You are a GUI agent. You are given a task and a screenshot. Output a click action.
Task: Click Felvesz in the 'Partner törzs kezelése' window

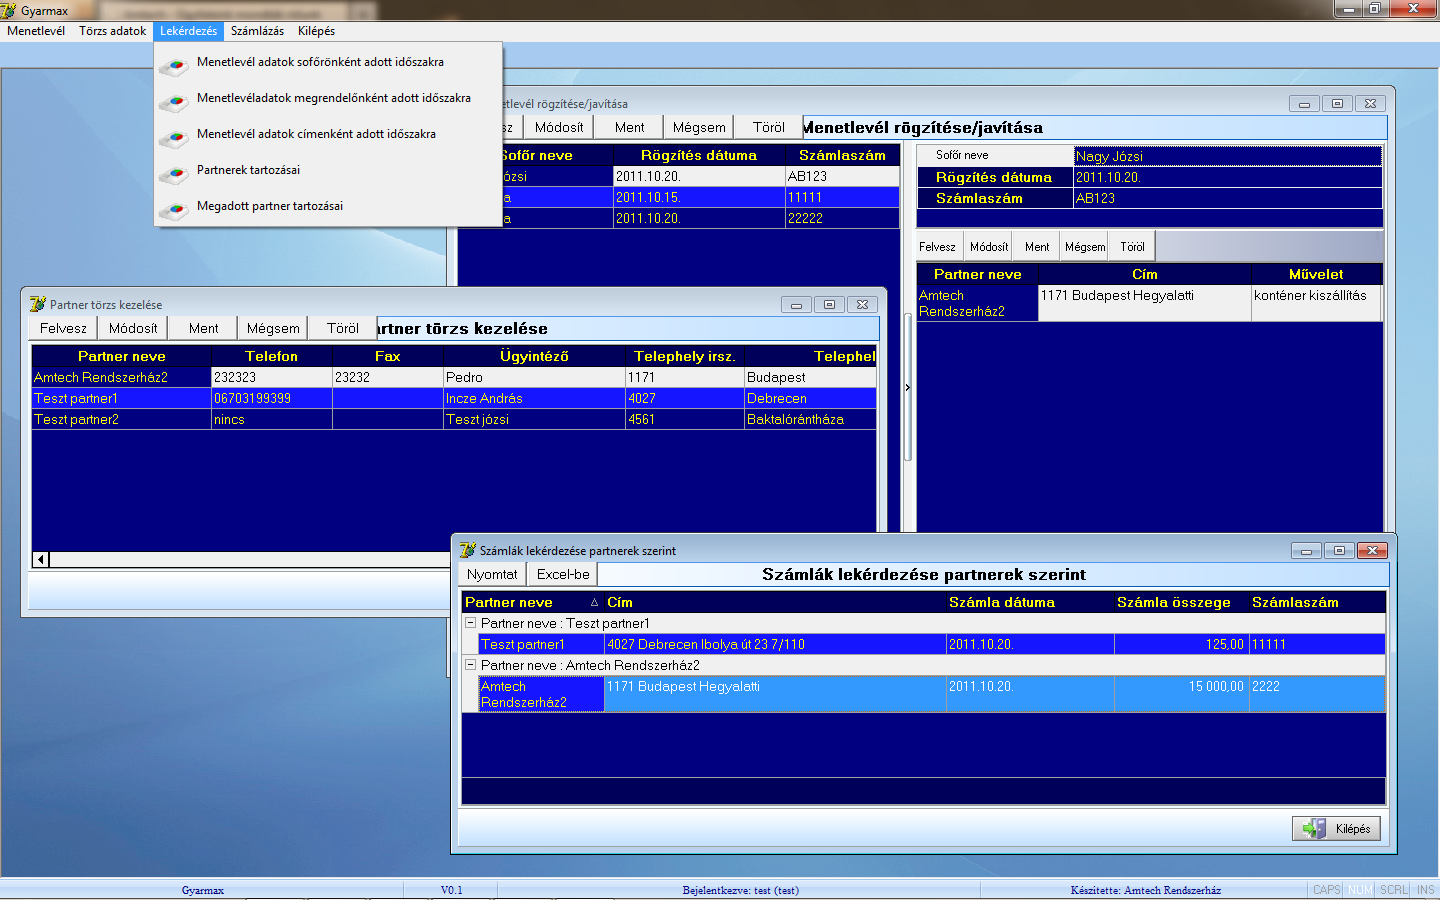[x=63, y=328]
